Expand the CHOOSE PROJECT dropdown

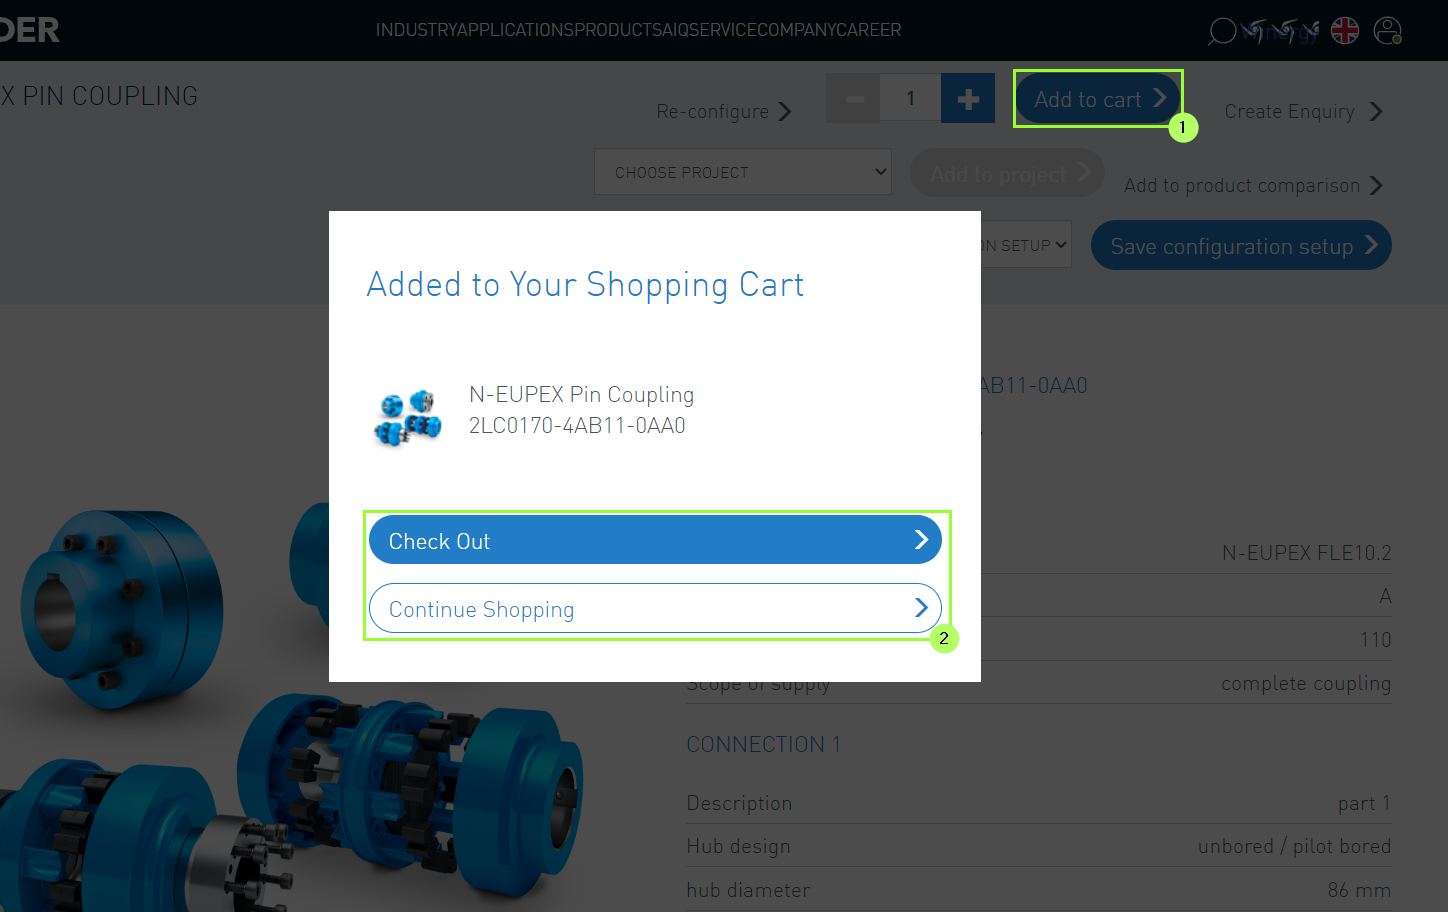(743, 172)
